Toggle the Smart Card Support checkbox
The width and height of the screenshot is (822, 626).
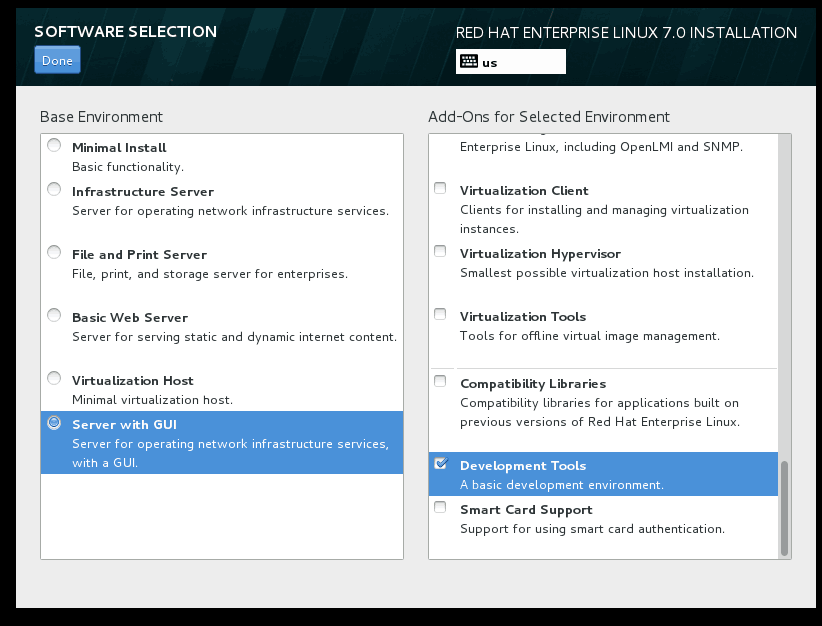point(440,508)
